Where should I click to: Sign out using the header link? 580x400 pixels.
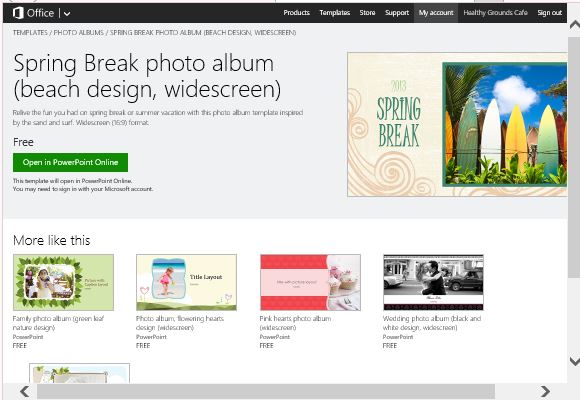[x=549, y=13]
